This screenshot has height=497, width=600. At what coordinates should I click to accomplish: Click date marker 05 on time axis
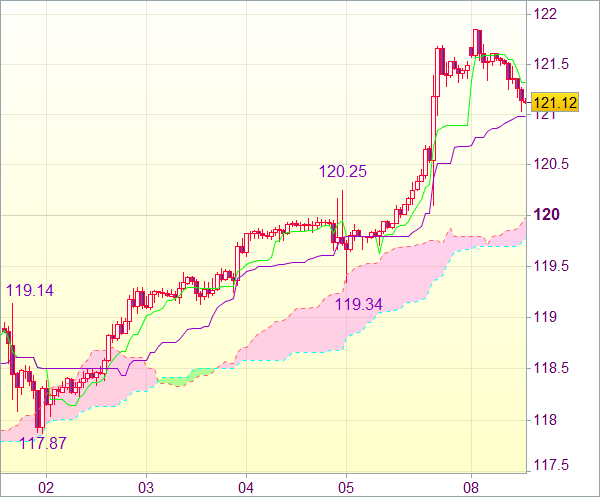point(346,488)
